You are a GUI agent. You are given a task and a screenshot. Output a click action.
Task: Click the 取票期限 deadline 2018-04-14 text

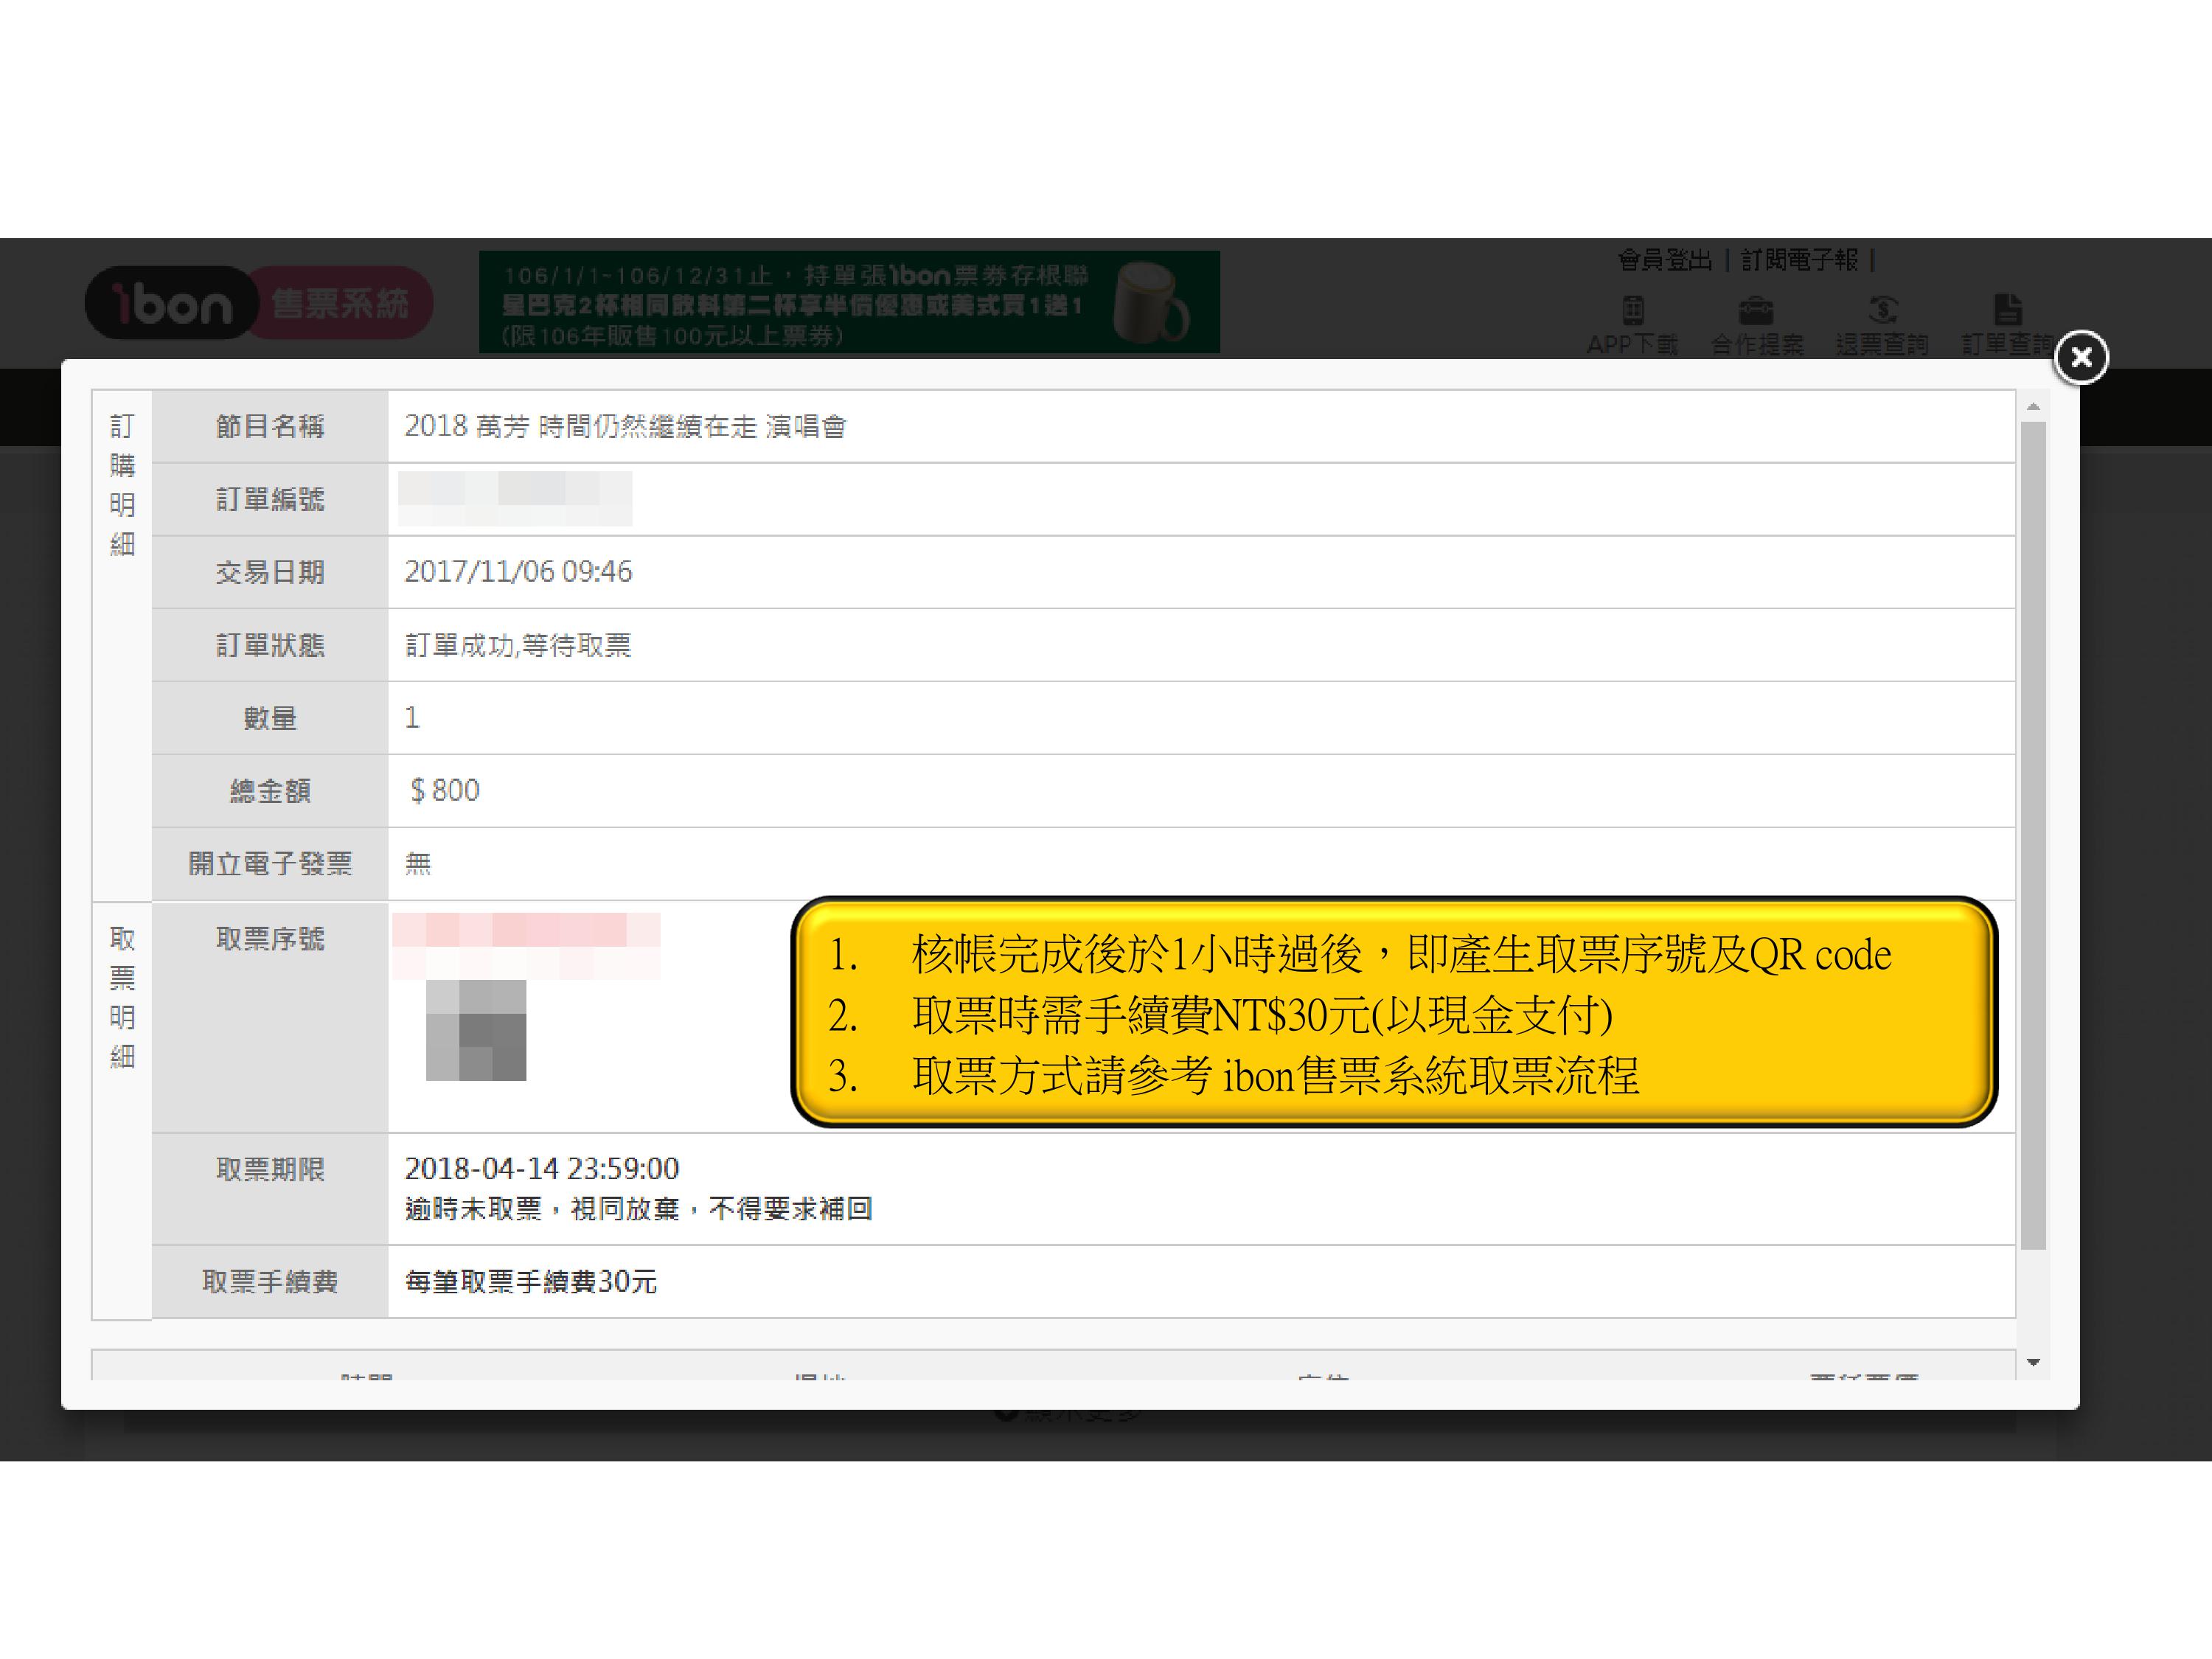coord(541,1168)
